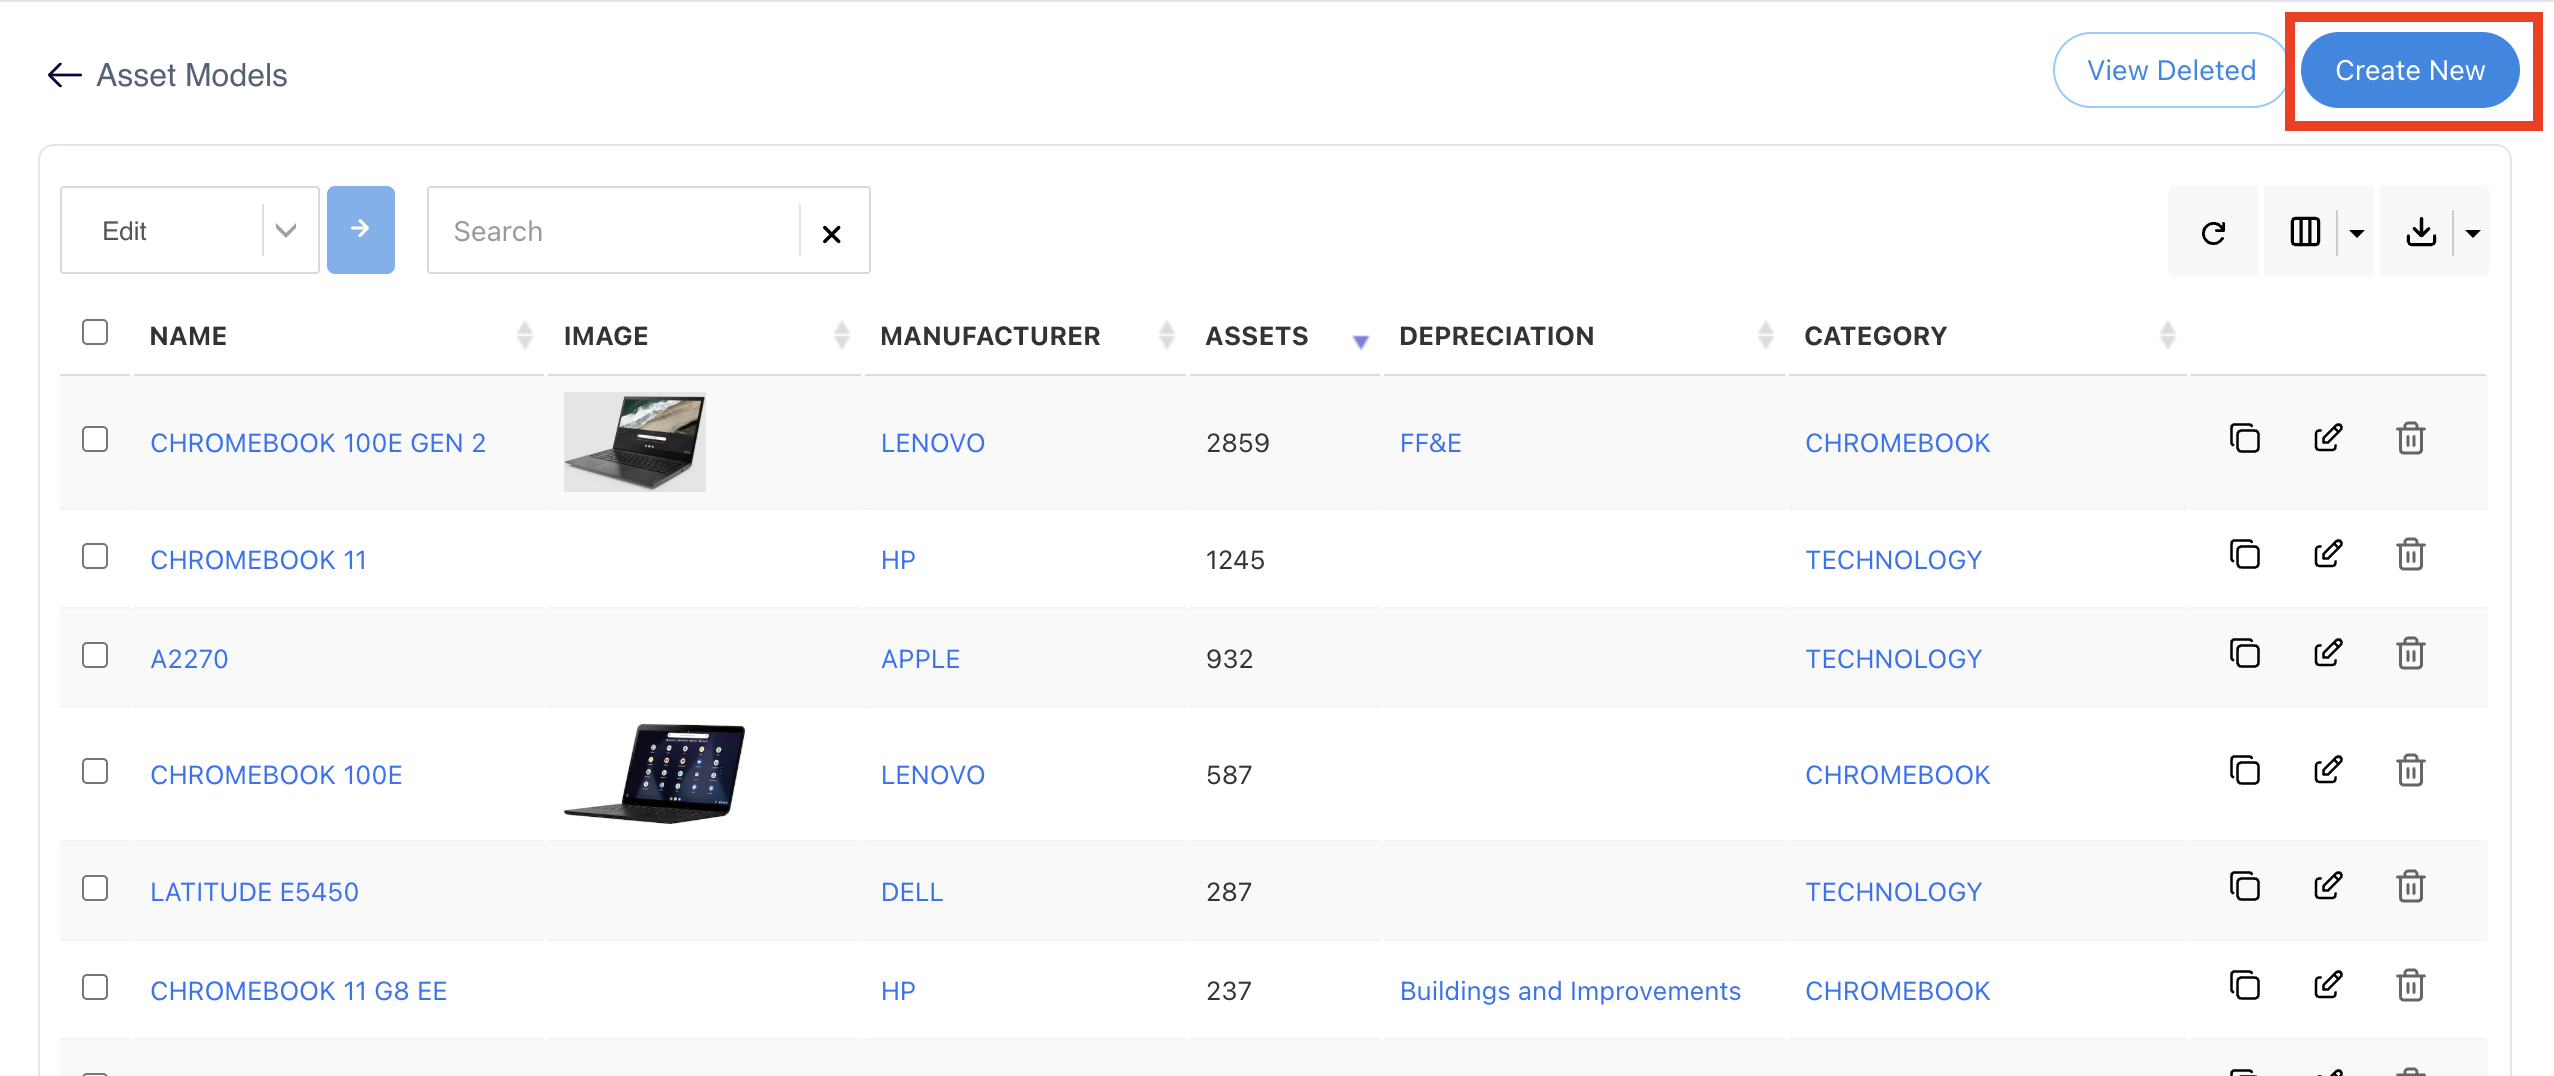Clone the Chromebook 100E Gen 2 model

click(2244, 439)
